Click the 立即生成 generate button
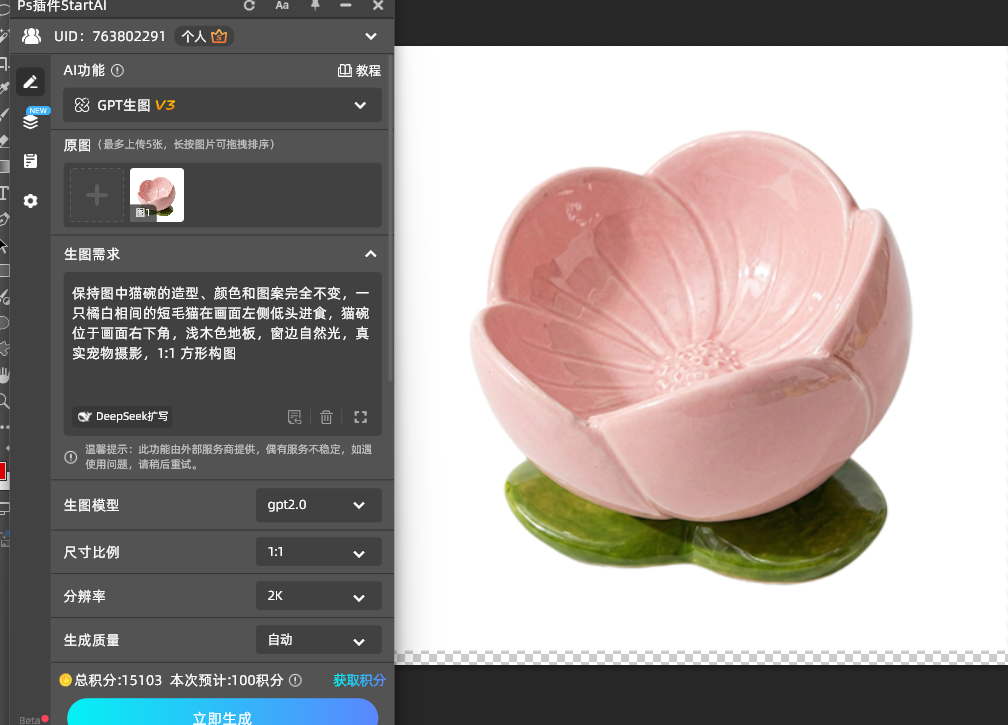Viewport: 1008px width, 725px height. tap(222, 713)
